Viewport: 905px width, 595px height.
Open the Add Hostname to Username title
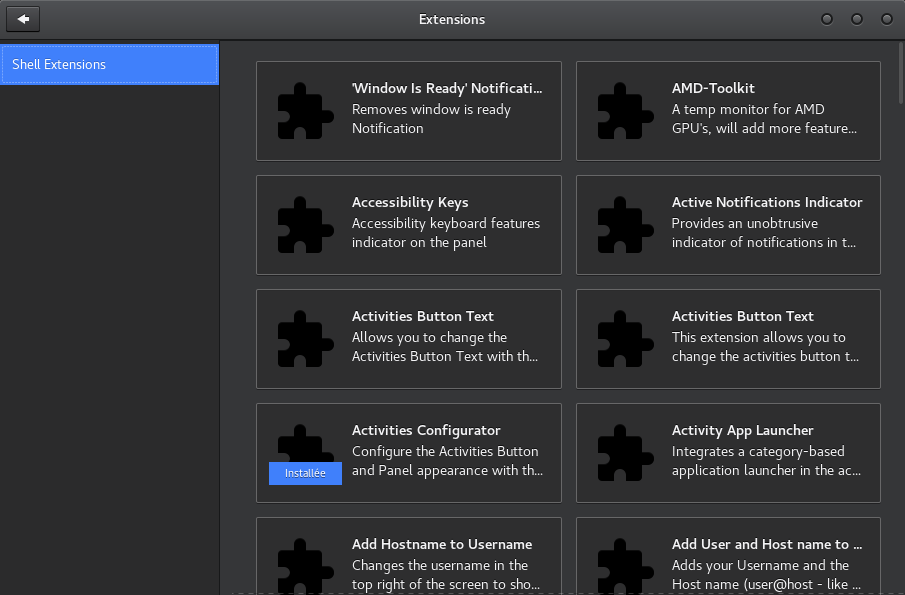click(x=441, y=544)
